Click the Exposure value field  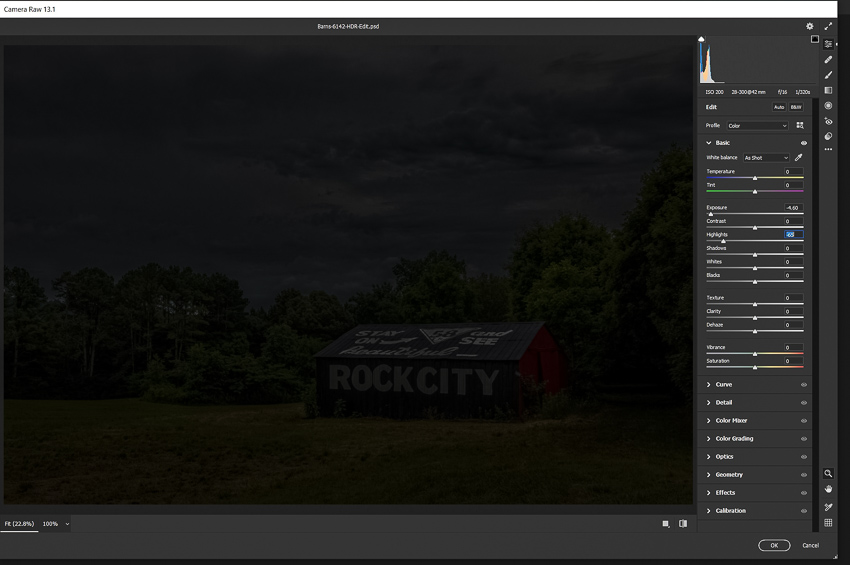click(794, 208)
